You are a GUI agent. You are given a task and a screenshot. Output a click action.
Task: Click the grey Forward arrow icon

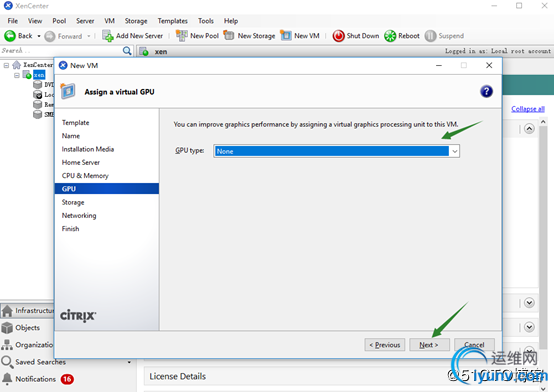click(x=50, y=36)
